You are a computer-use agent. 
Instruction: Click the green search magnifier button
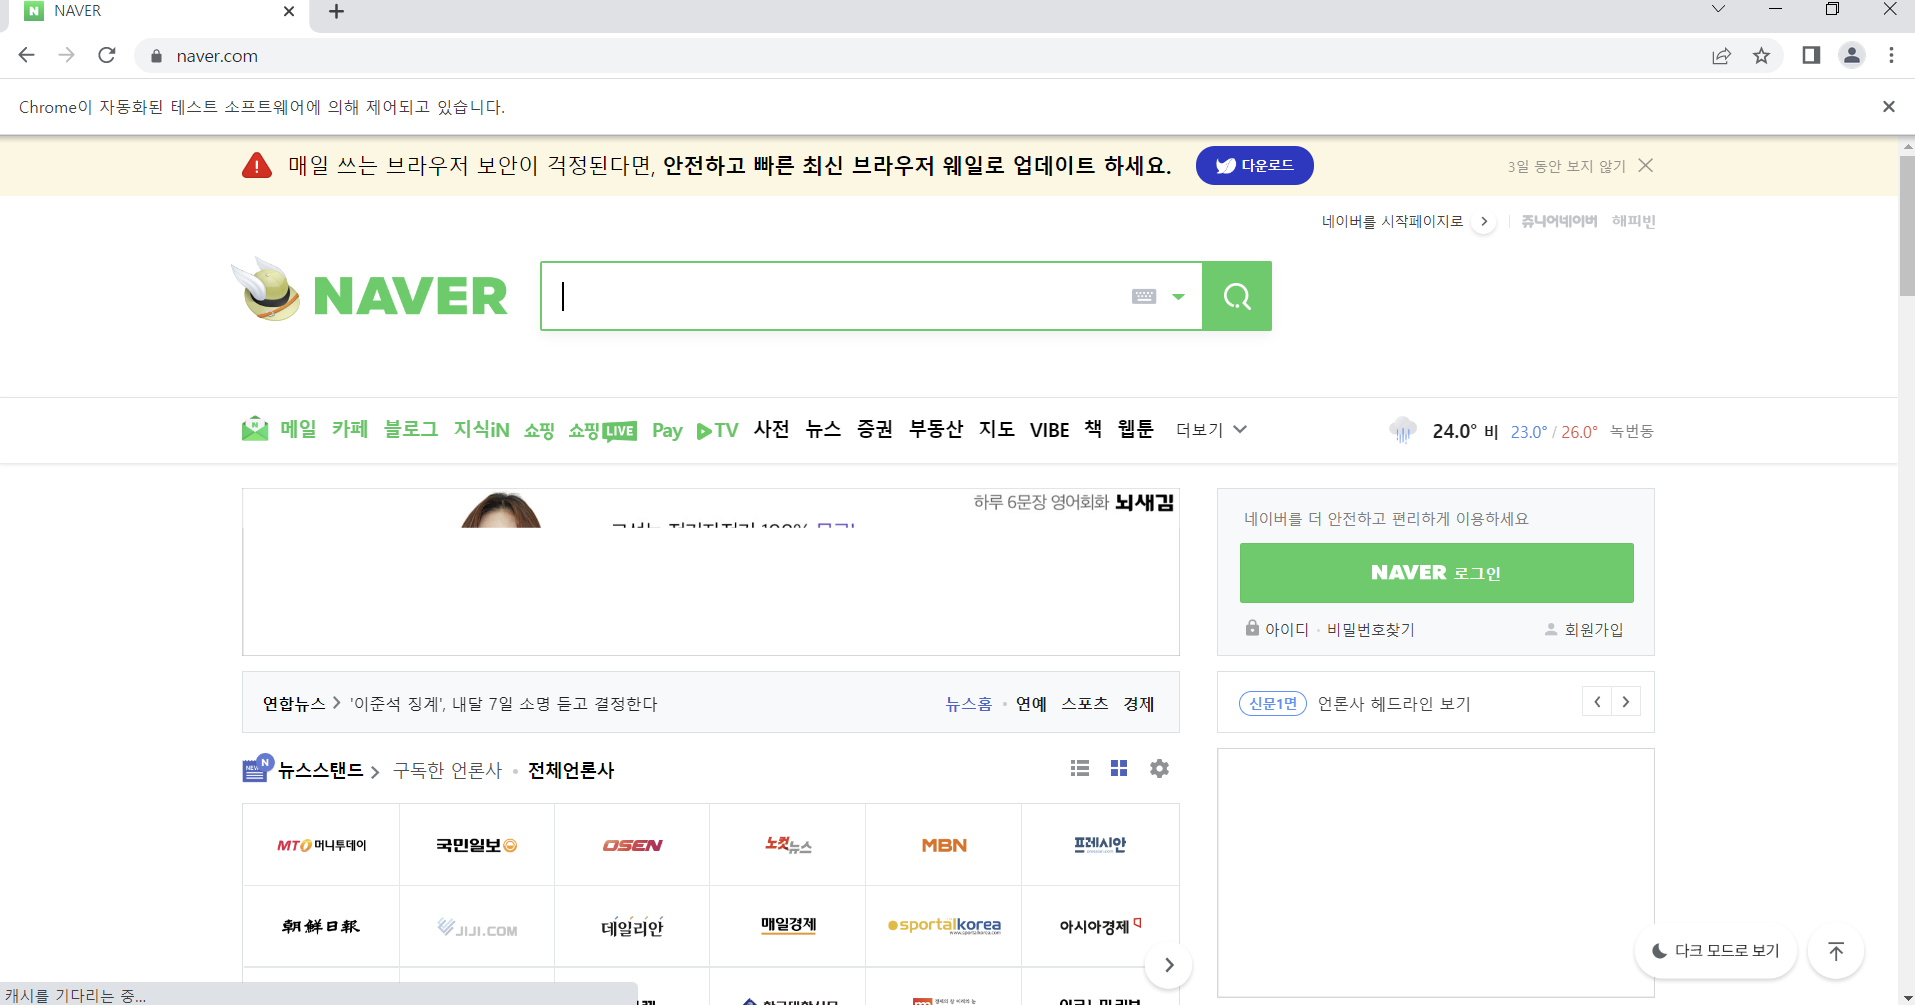[x=1237, y=296]
